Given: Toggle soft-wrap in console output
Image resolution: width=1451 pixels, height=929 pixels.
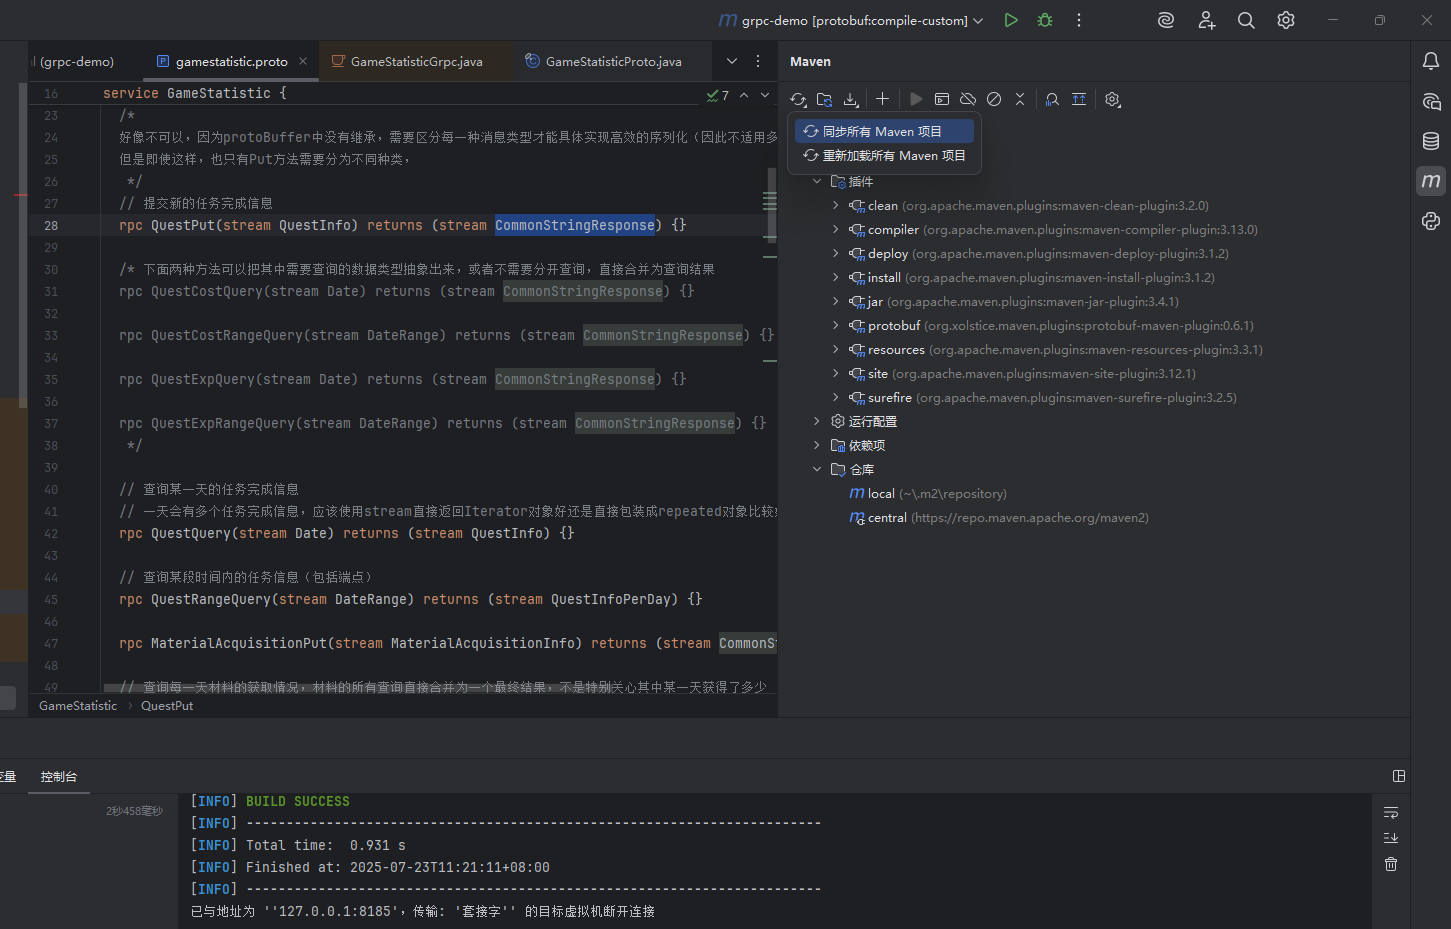Looking at the screenshot, I should pos(1391,811).
